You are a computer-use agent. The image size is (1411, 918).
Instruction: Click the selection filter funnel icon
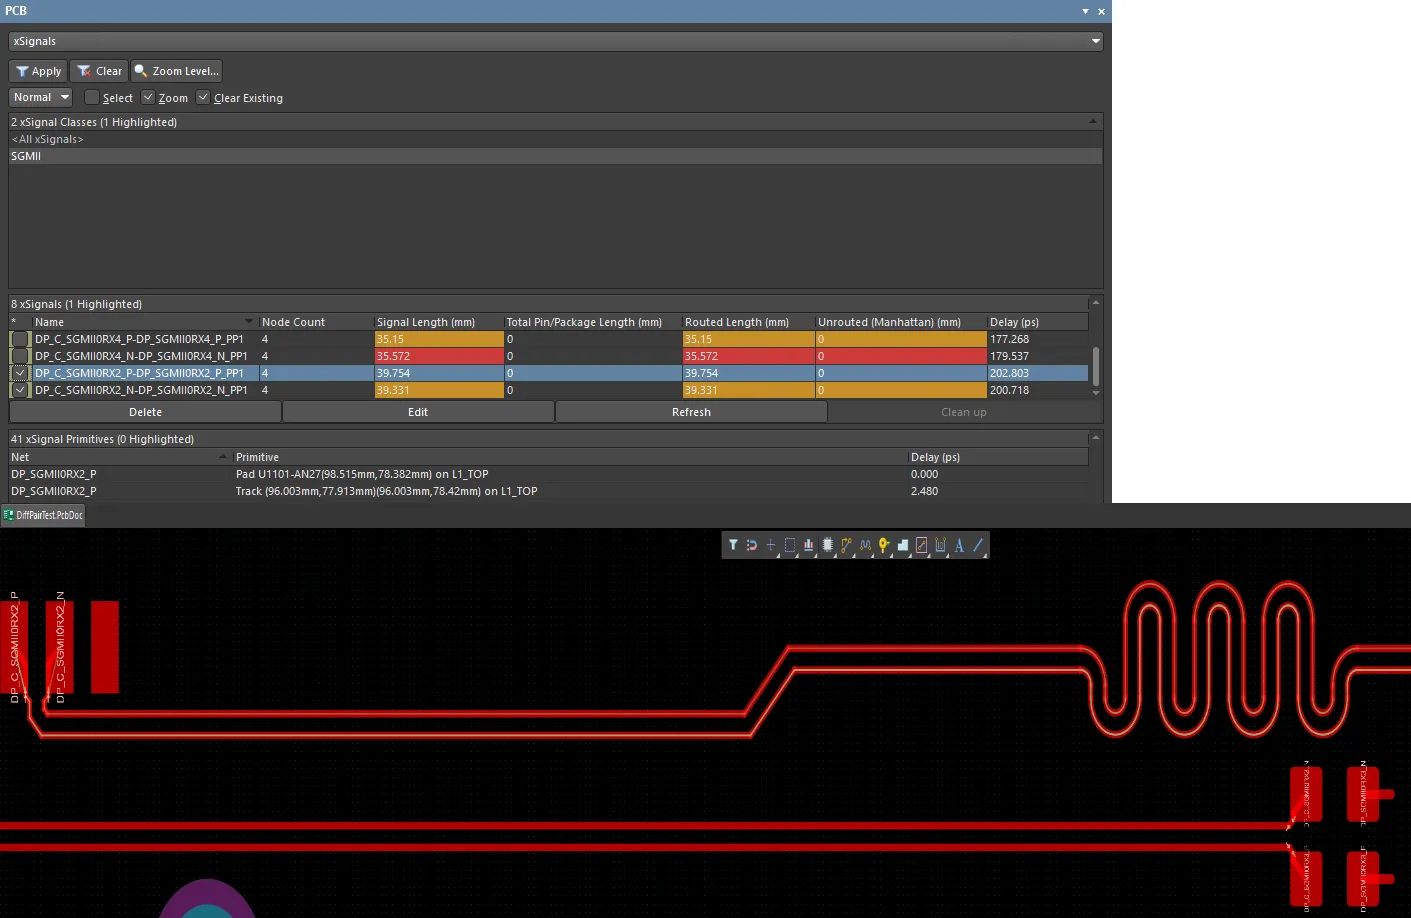click(733, 545)
